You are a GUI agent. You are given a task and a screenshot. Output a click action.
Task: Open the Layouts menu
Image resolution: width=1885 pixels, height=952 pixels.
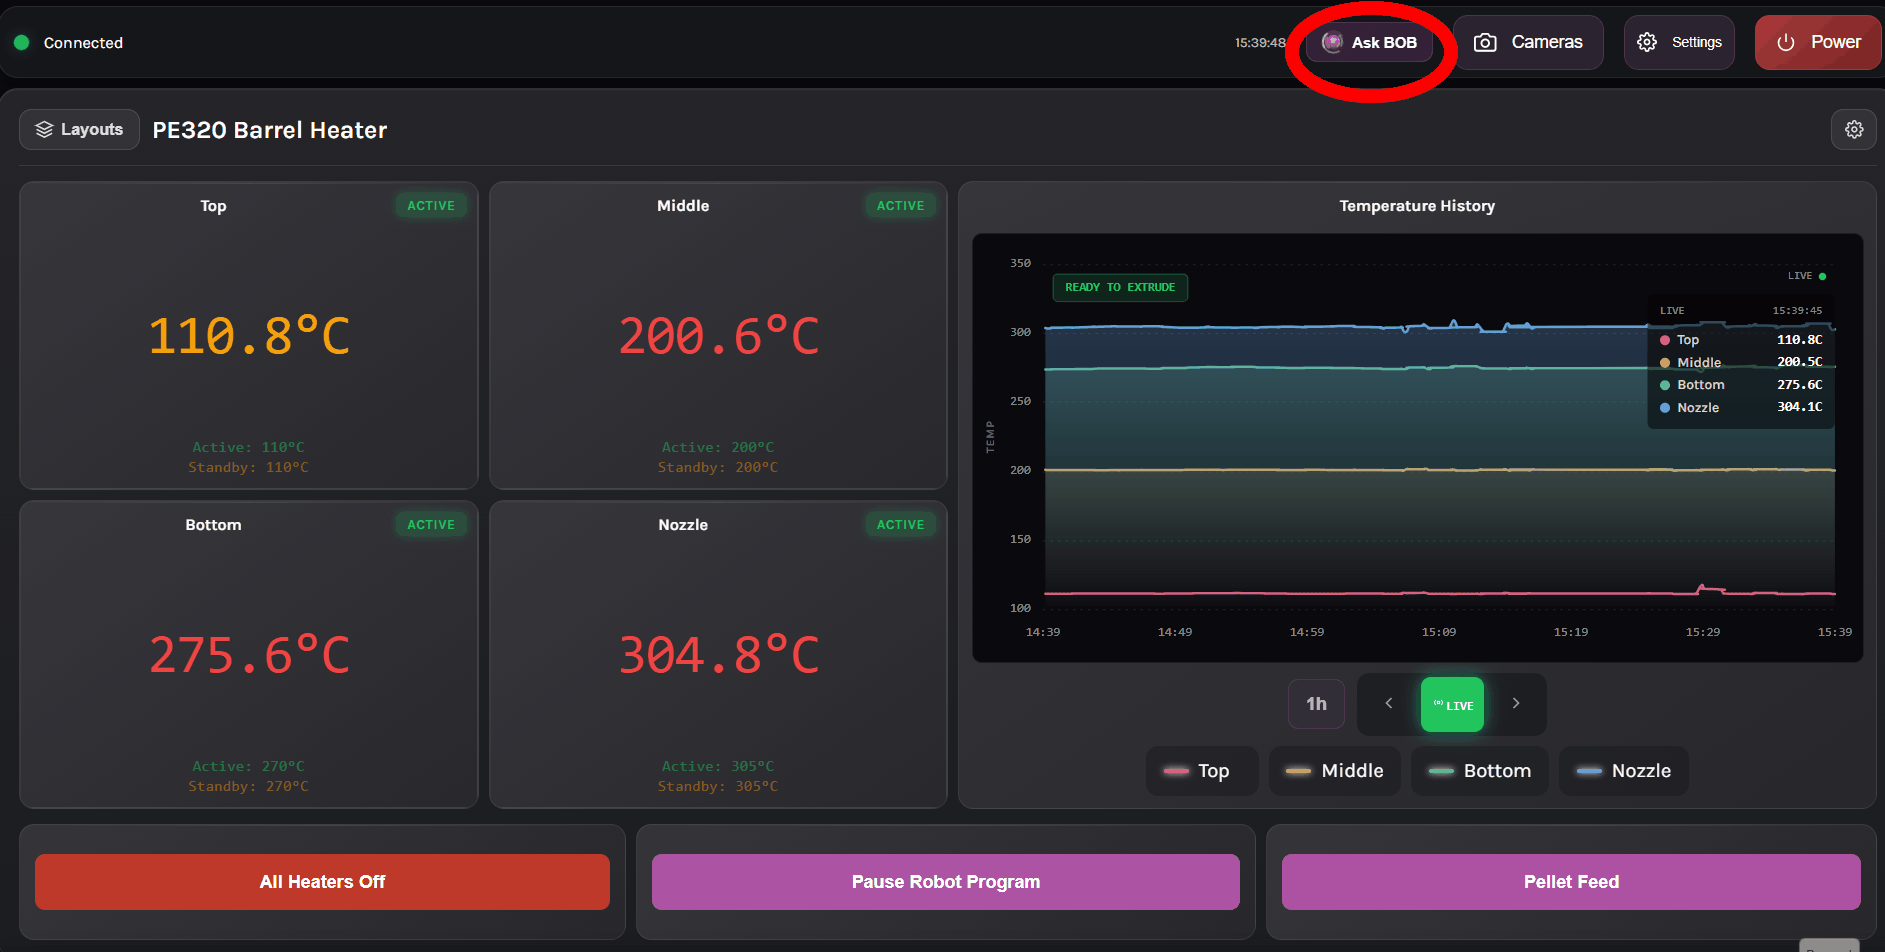(79, 129)
